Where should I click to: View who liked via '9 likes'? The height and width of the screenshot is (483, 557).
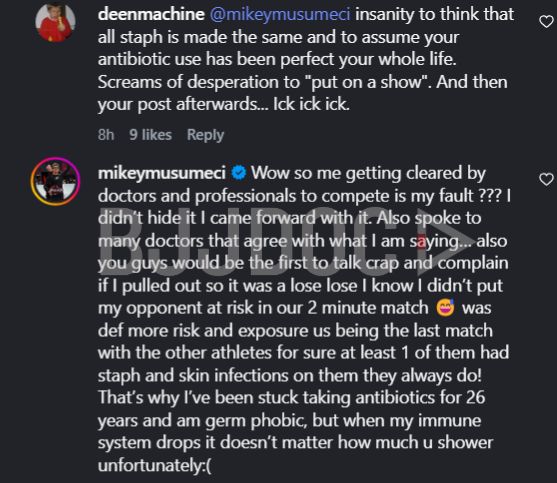coord(151,135)
